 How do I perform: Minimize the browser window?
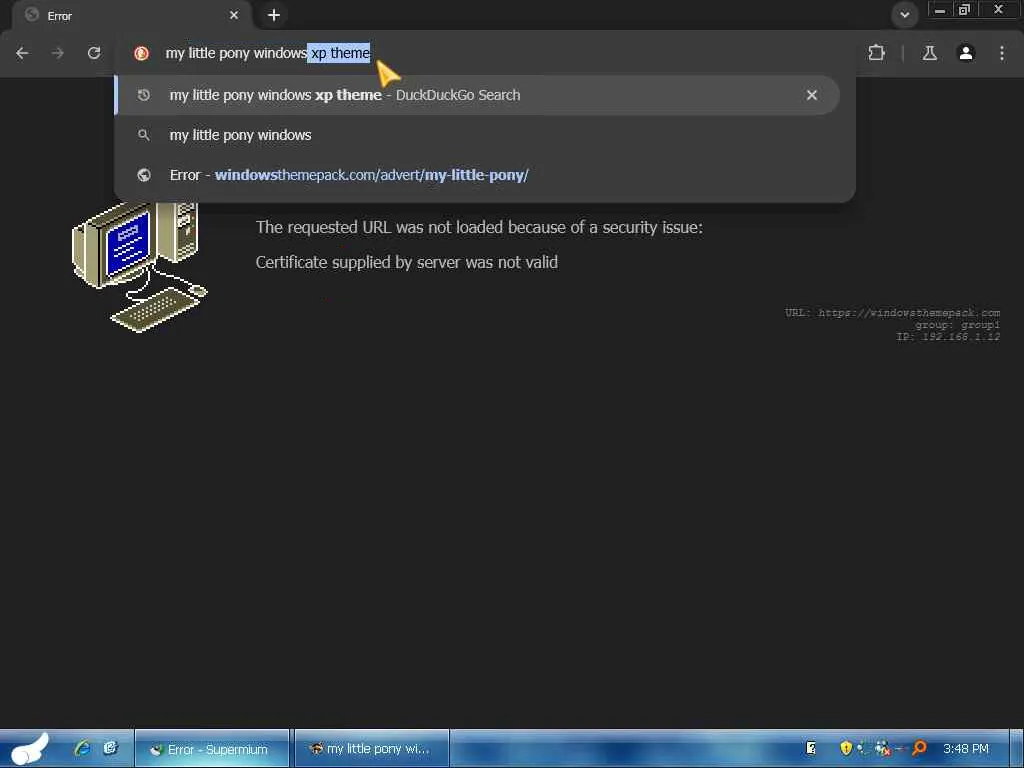[x=940, y=10]
